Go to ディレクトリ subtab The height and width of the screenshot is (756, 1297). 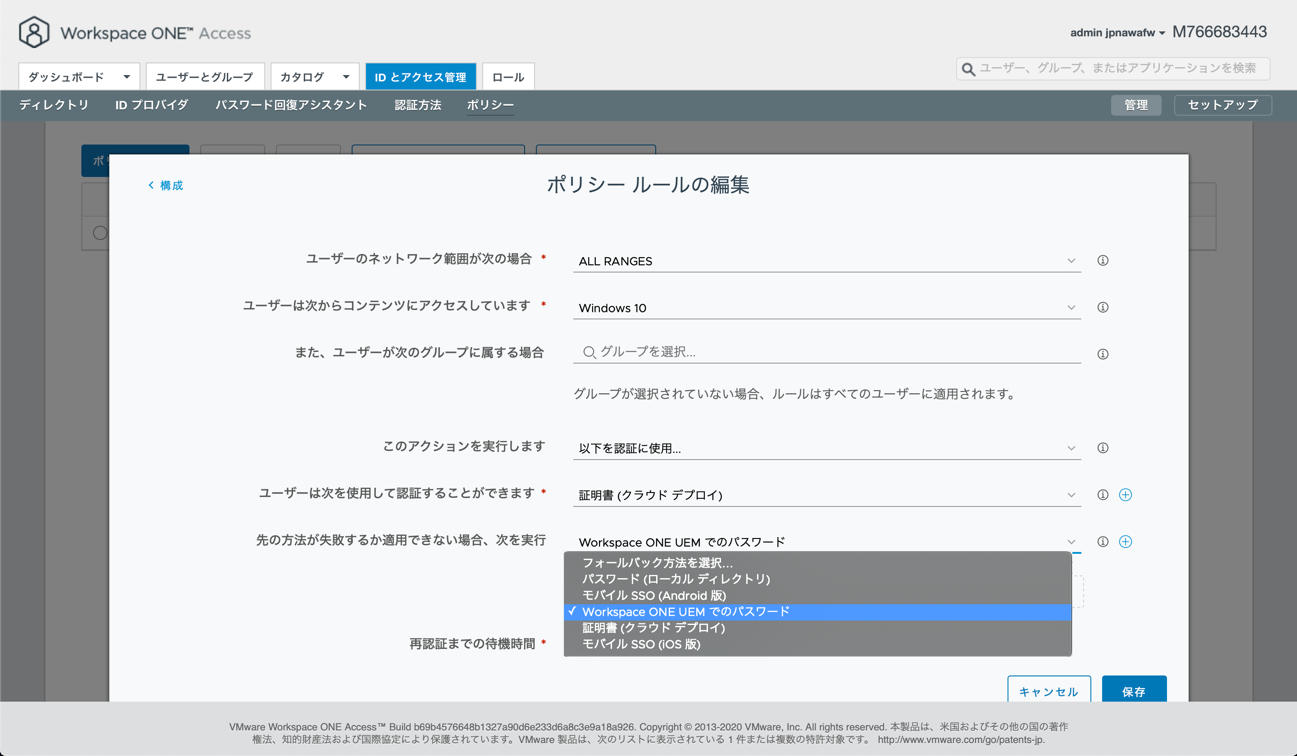pos(54,105)
